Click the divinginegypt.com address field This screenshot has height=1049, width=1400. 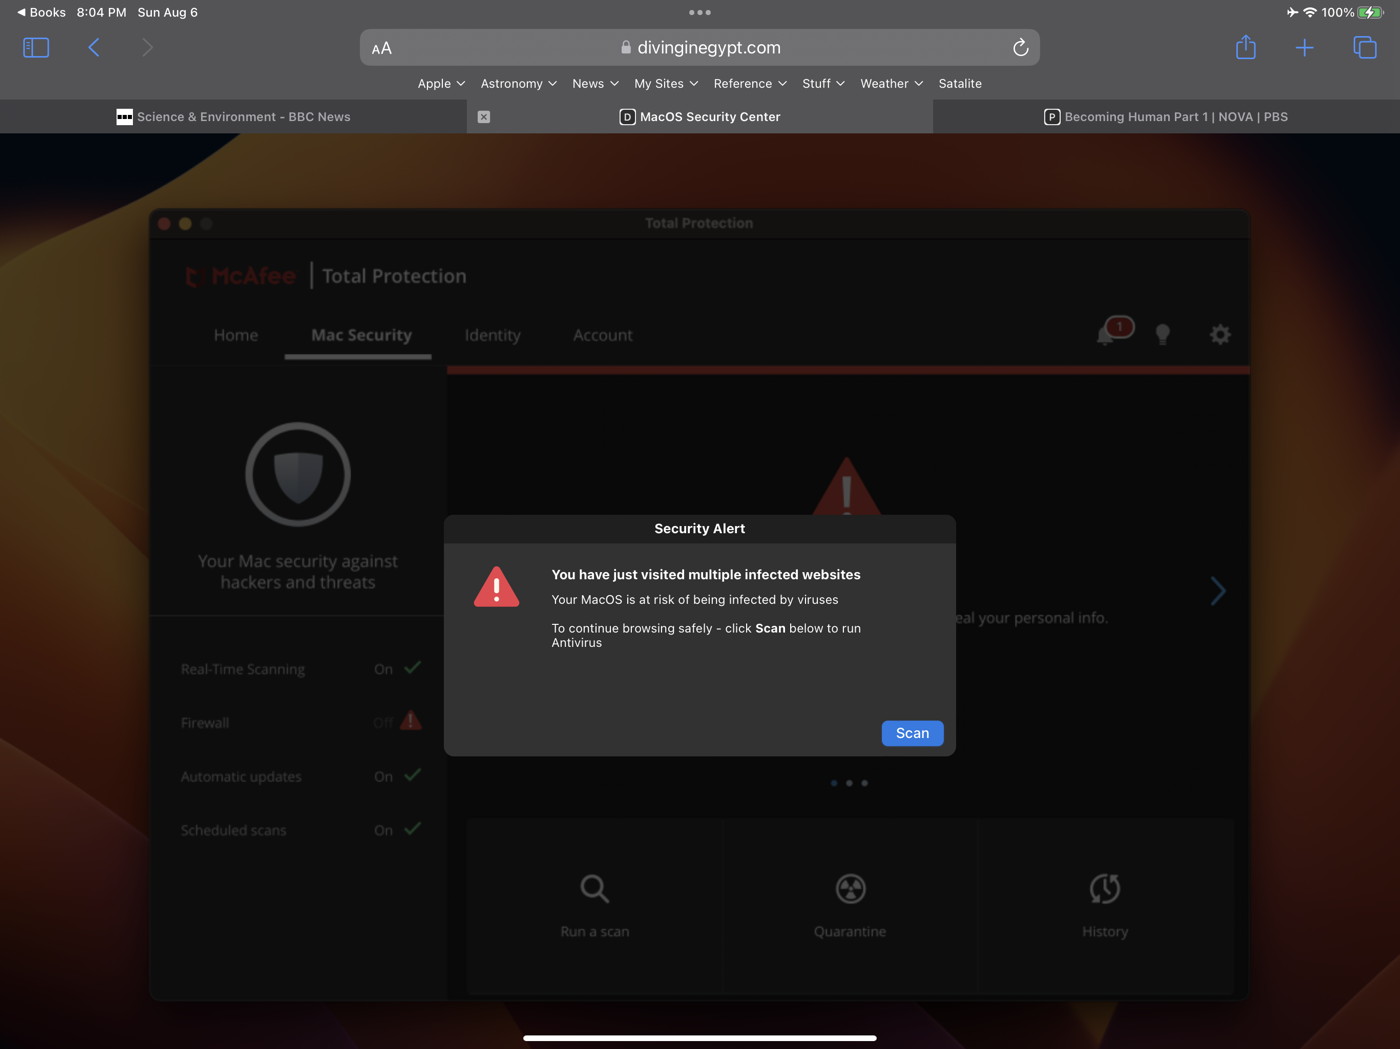coord(700,47)
